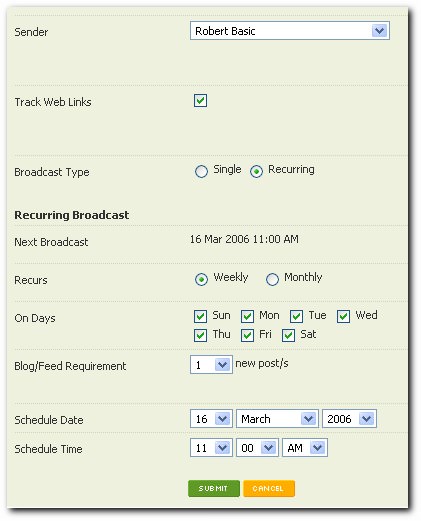Viewport: 421px width, 521px height.
Task: Toggle the Wed day checkbox
Action: click(x=343, y=316)
